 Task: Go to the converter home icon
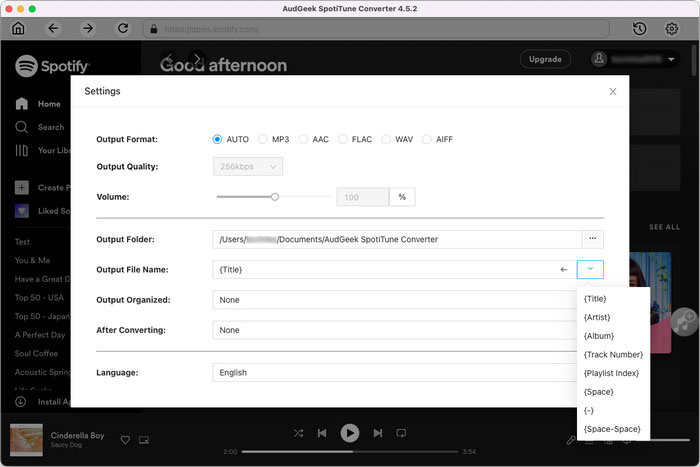(18, 29)
